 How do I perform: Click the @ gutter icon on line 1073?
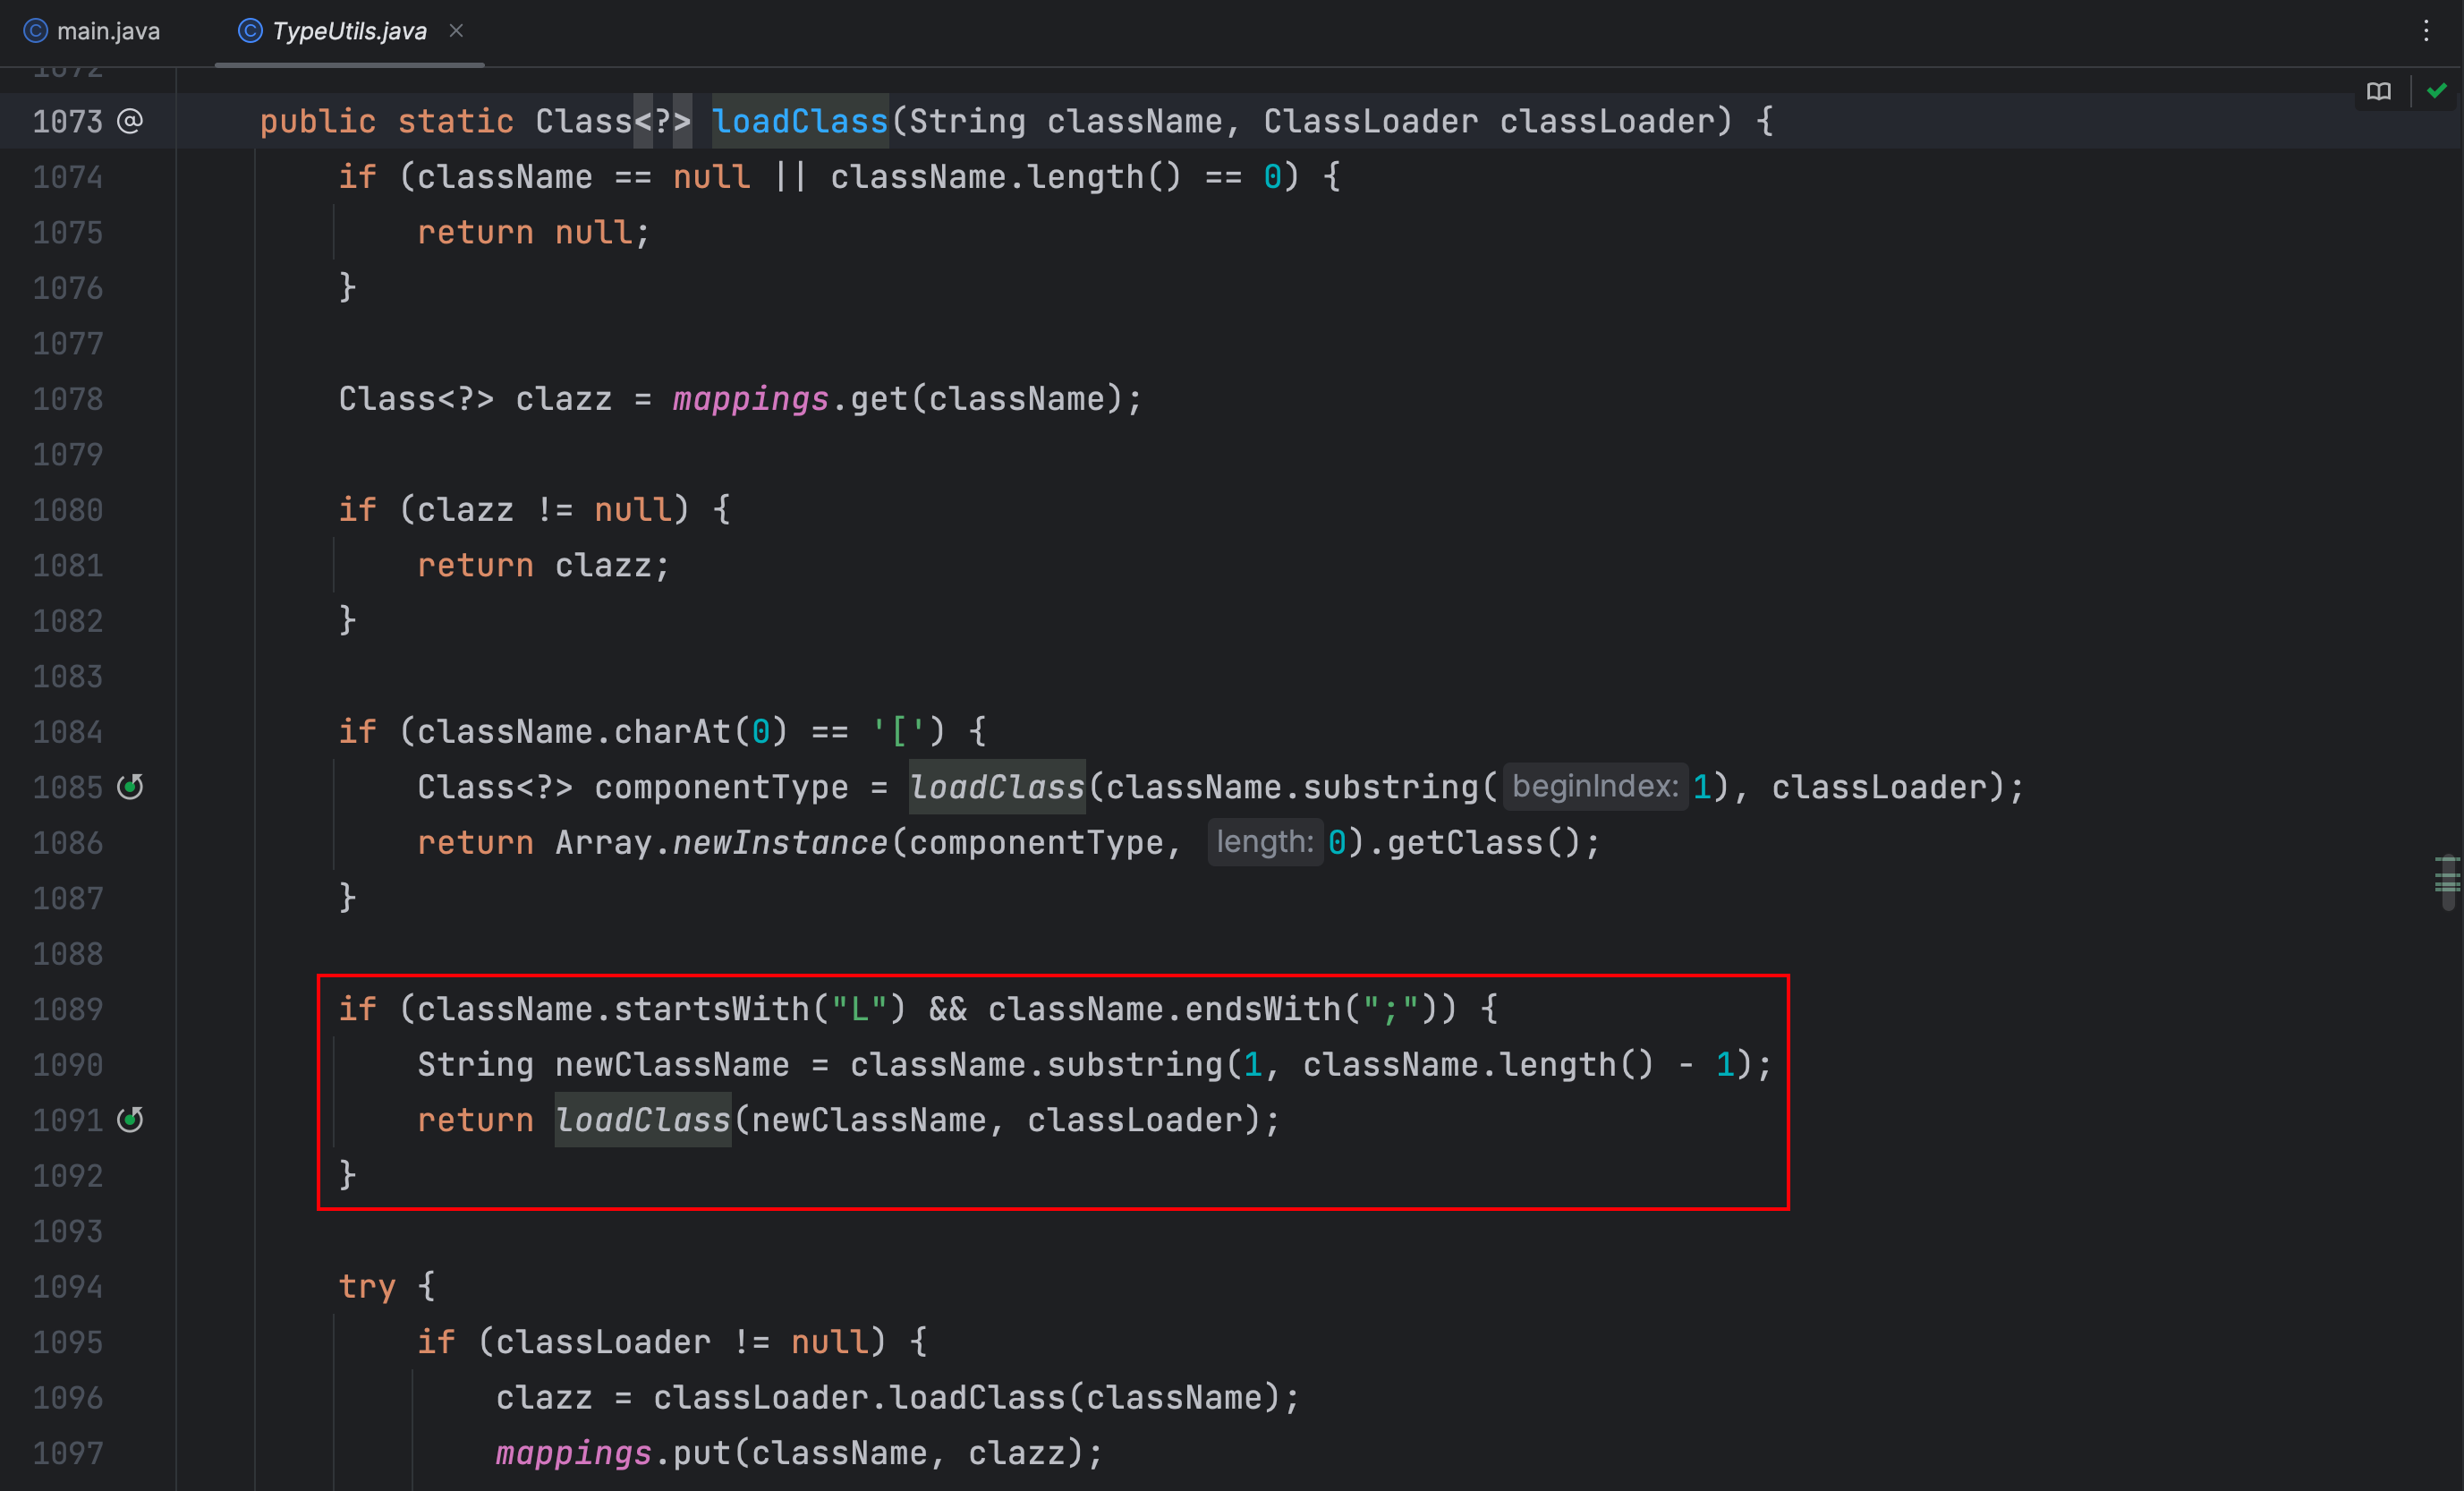(x=130, y=121)
